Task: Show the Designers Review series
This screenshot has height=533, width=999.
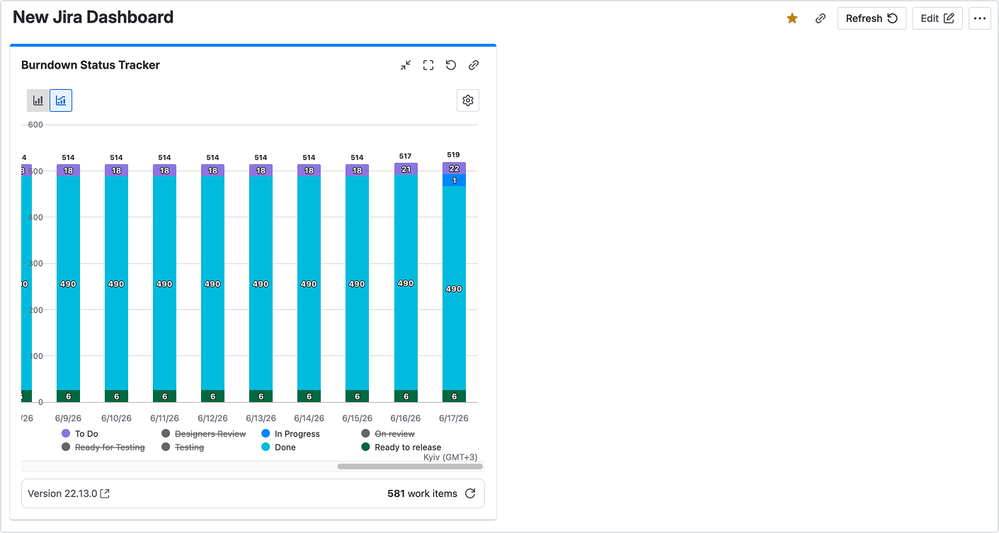Action: (204, 434)
